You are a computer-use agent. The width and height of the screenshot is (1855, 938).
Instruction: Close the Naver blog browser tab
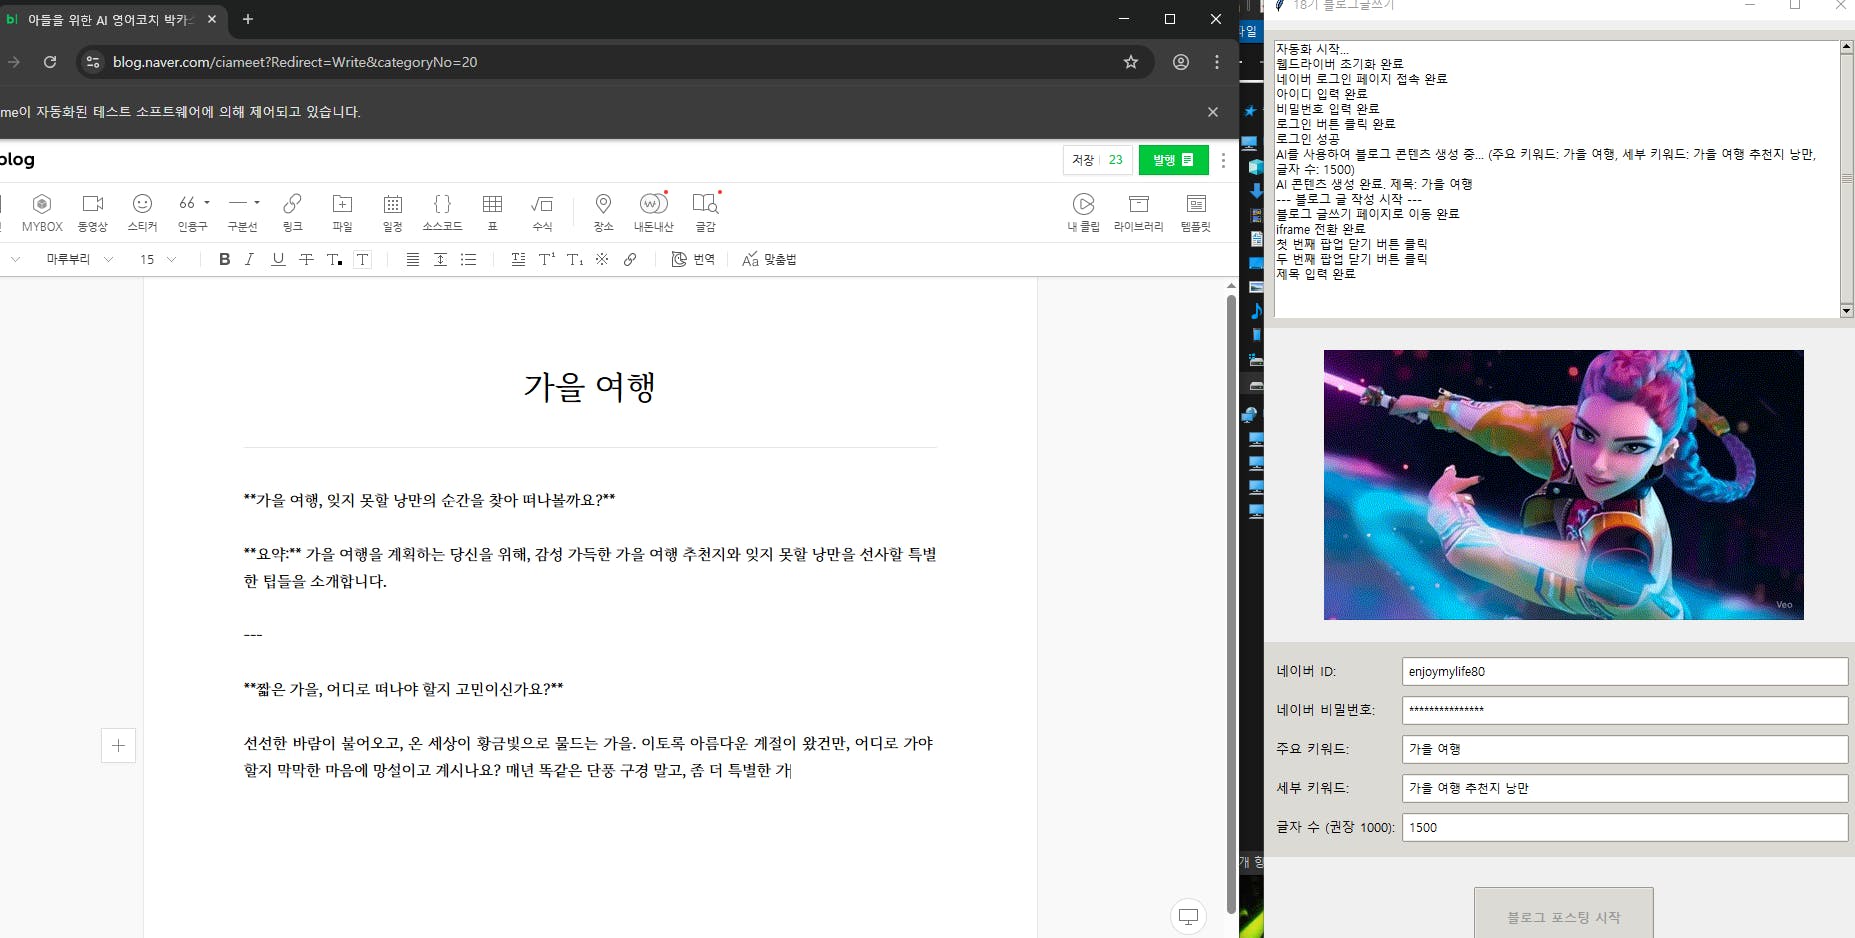point(212,19)
